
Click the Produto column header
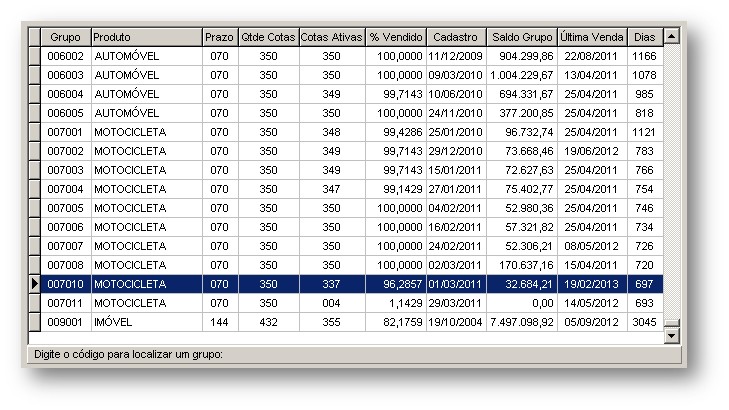(x=146, y=37)
